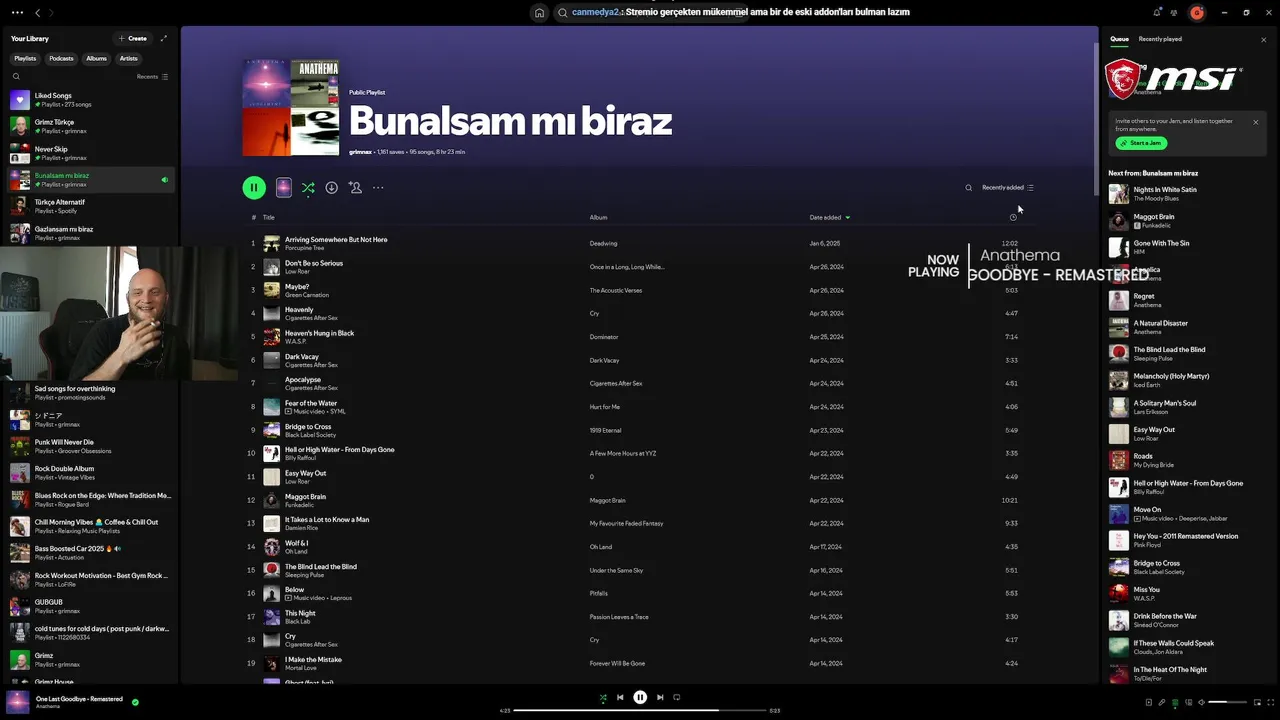Image resolution: width=1280 pixels, height=720 pixels.
Task: Search within Your Library
Action: coord(16,76)
